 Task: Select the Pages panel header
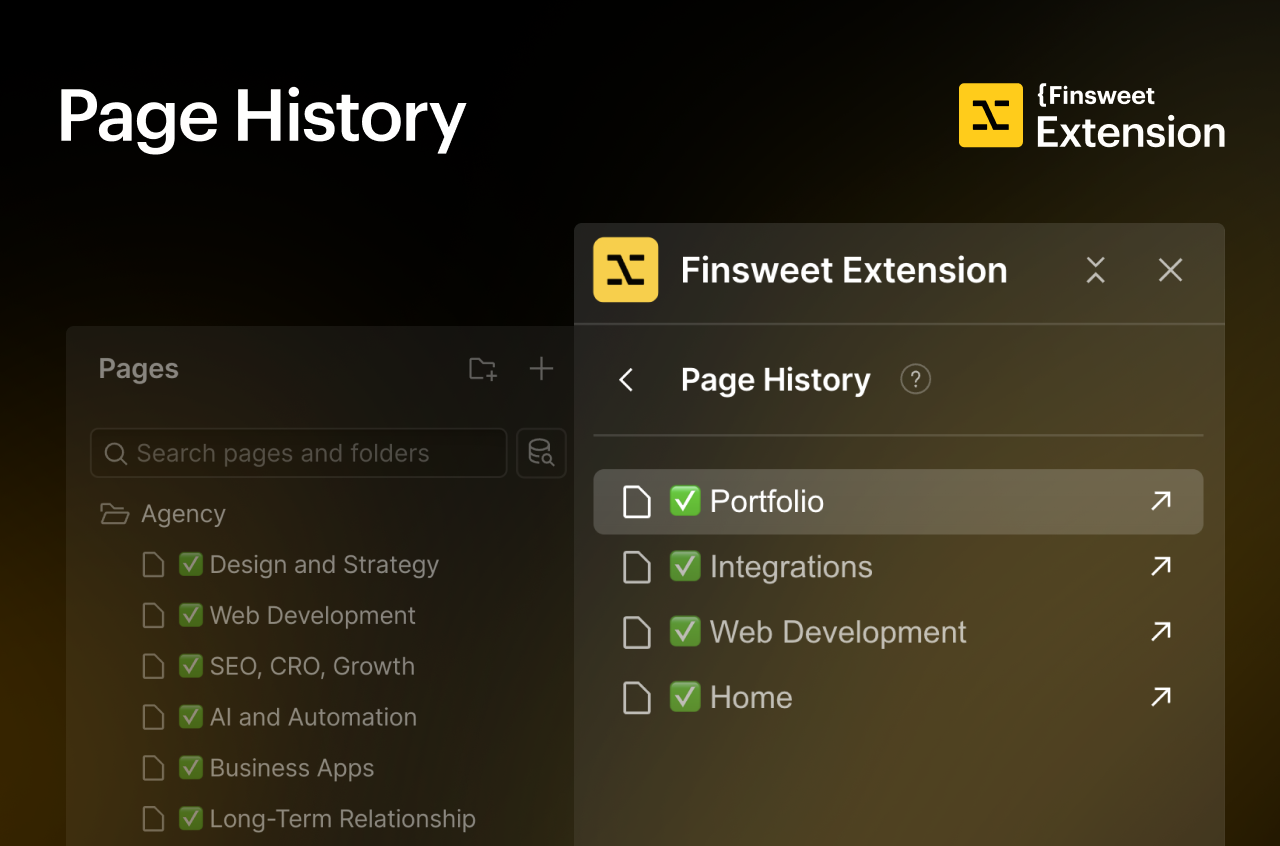click(138, 368)
